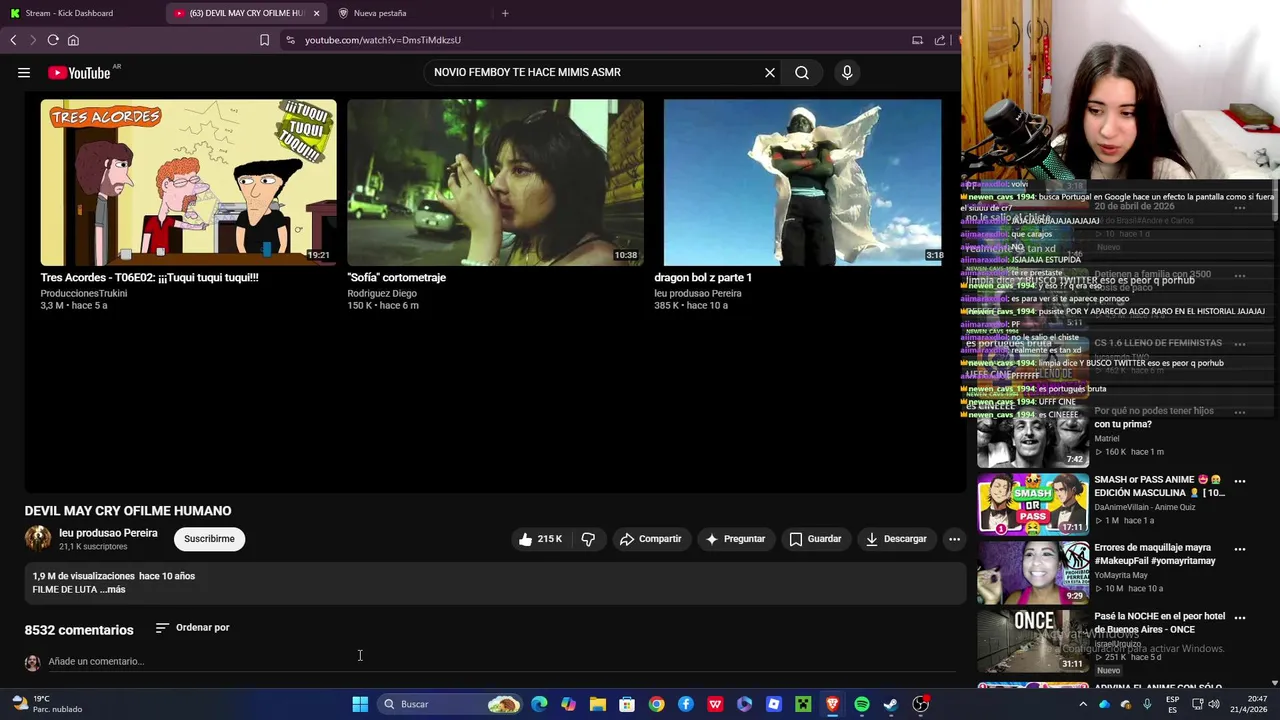Click the 8532 comentarios heading

(x=79, y=630)
